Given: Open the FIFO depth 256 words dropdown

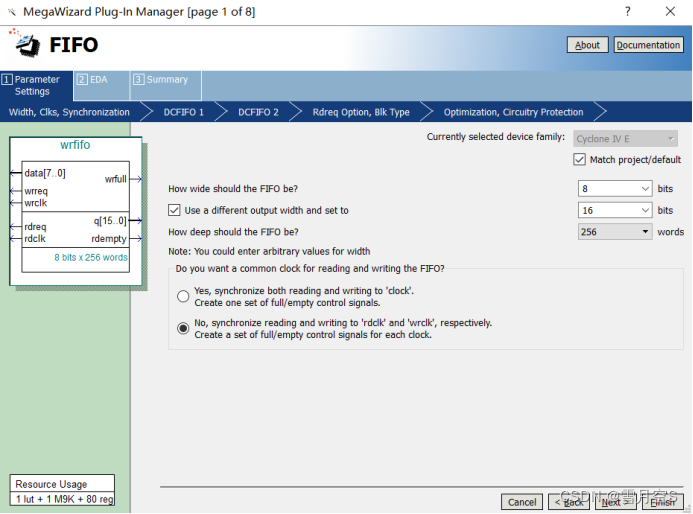Looking at the screenshot, I should [x=615, y=232].
